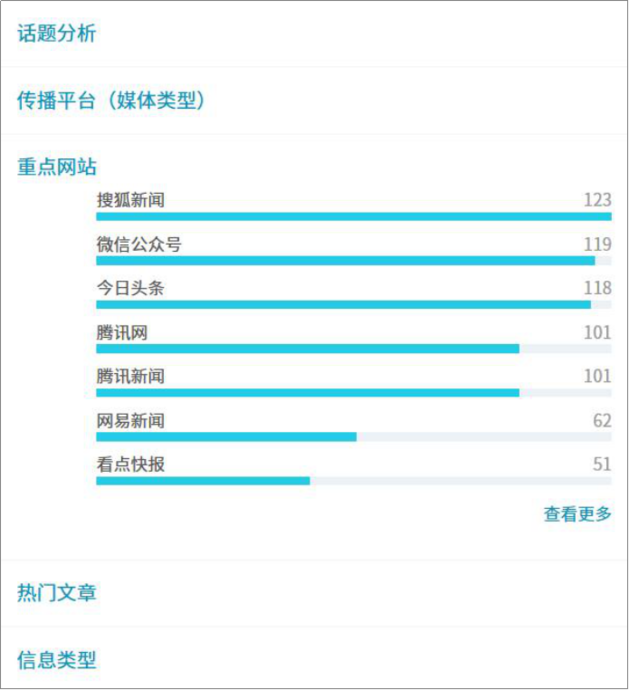Click the 网易新闻 progress bar
The image size is (629, 690).
[x=354, y=437]
